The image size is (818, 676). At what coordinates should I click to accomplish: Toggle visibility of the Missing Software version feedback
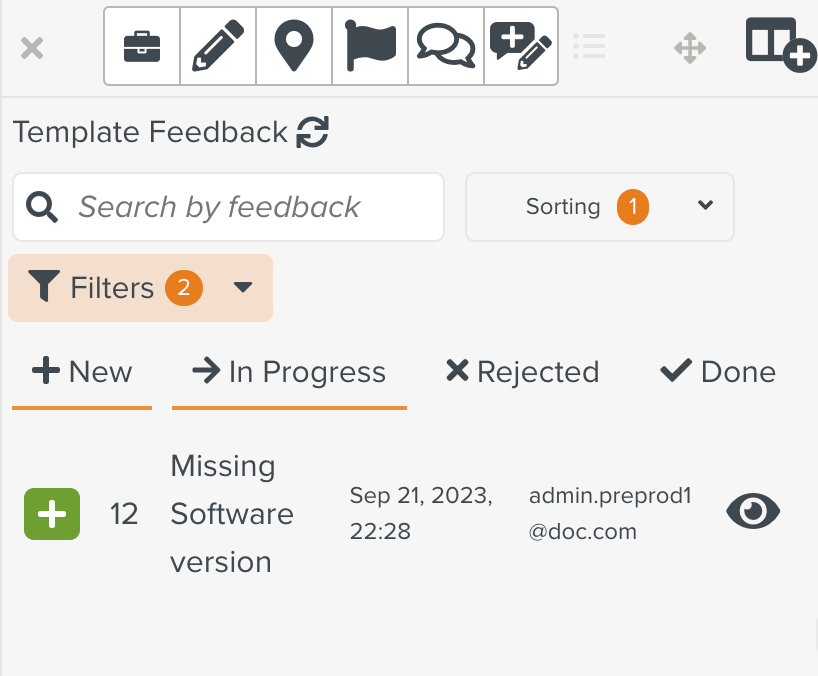[x=752, y=510]
